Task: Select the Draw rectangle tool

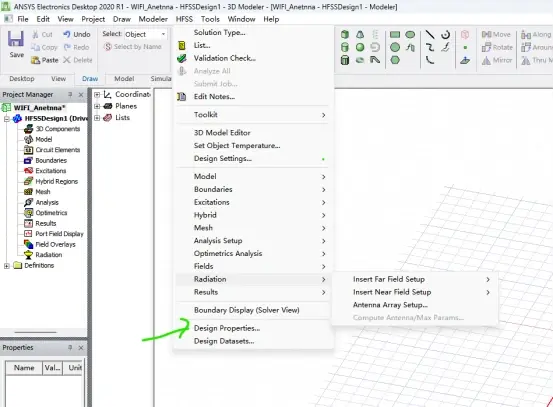Action: pyautogui.click(x=395, y=34)
